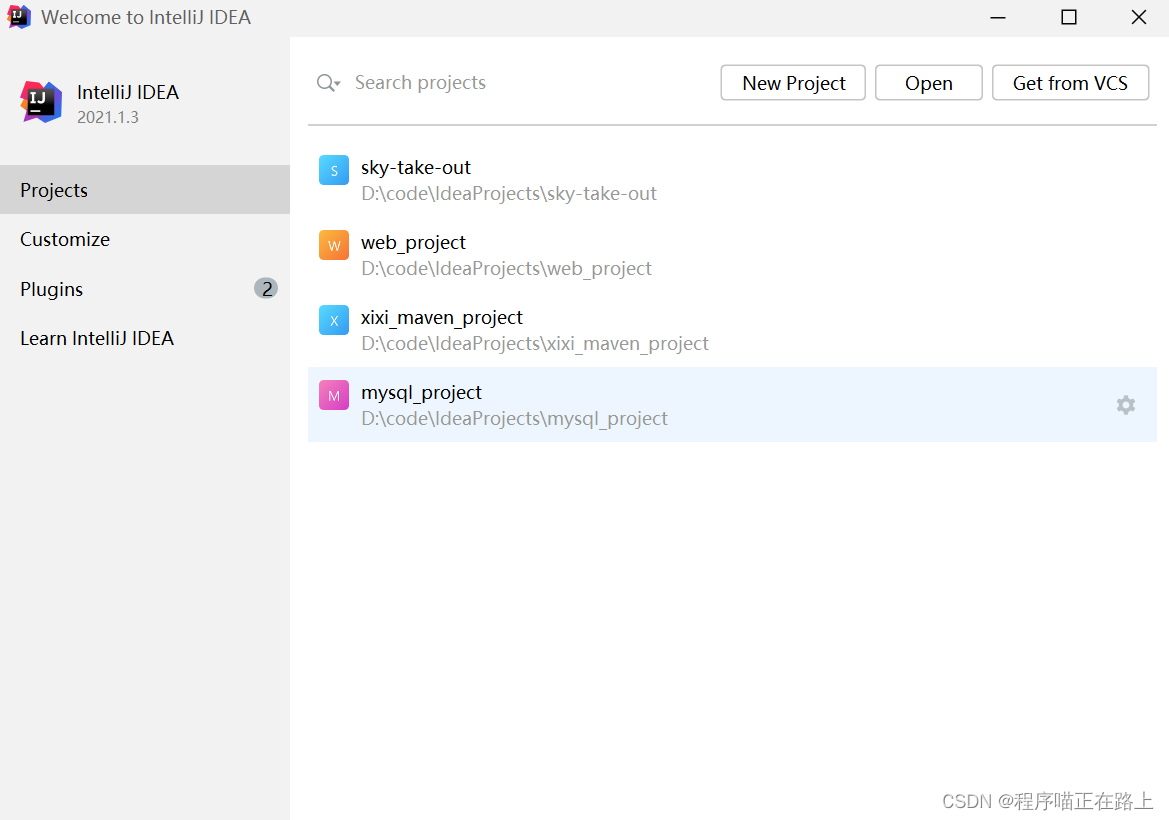Click the New Project button

793,83
